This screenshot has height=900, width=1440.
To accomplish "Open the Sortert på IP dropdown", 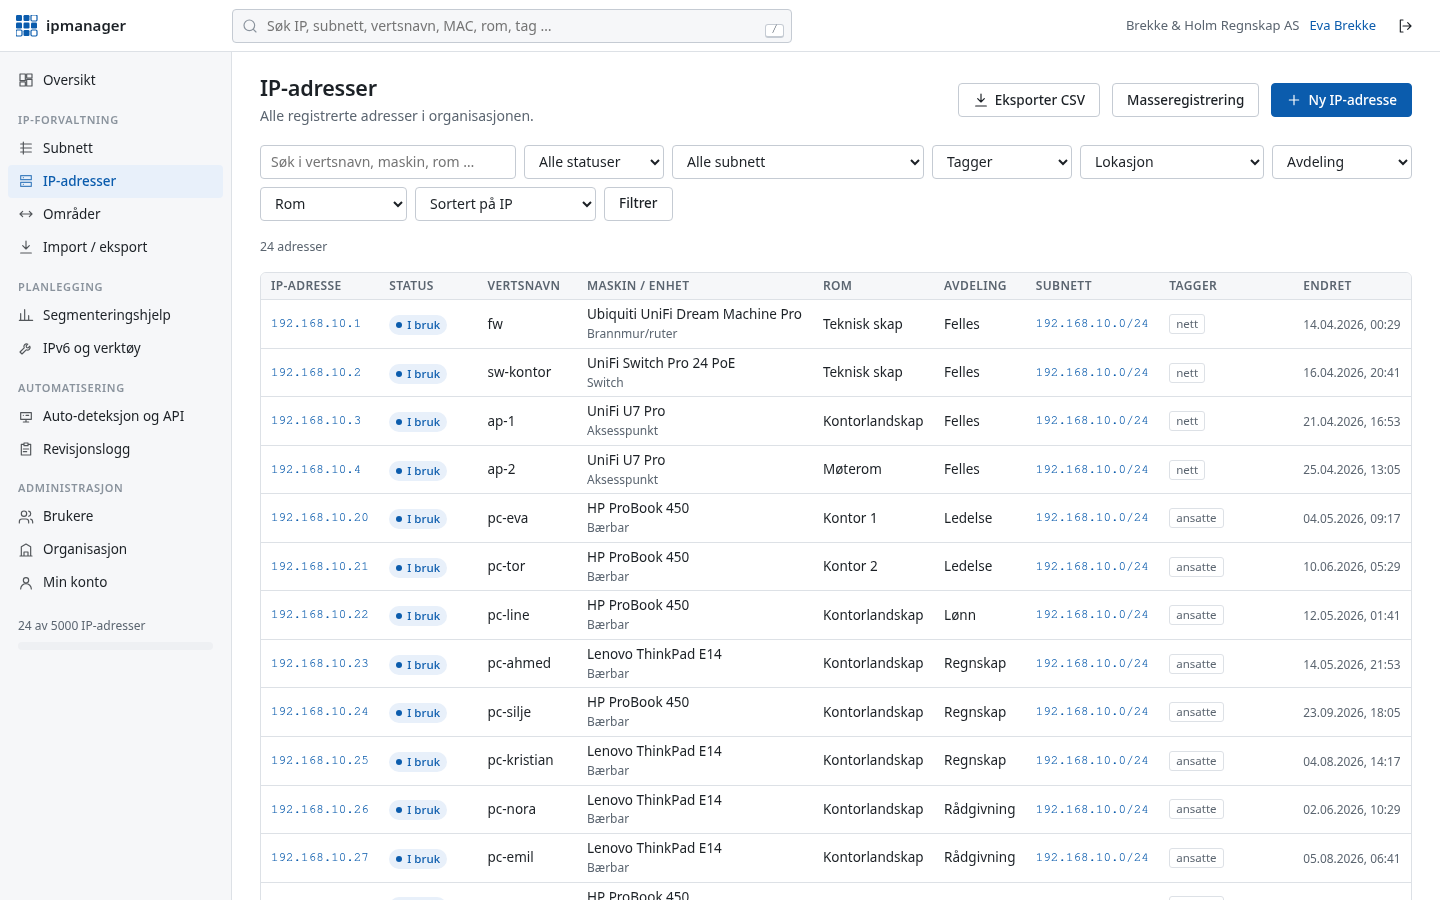I will (505, 204).
